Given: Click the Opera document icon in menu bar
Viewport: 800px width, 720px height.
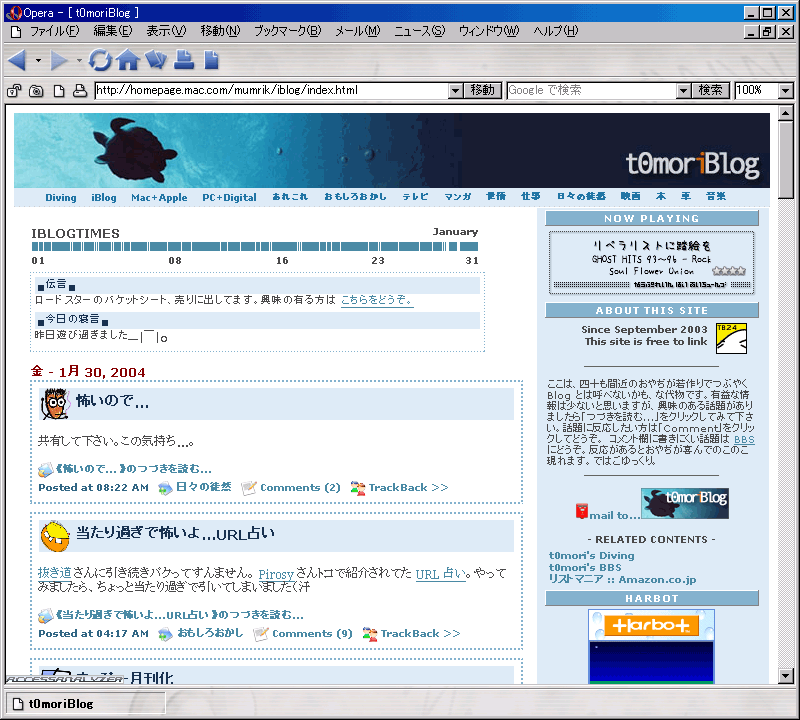Looking at the screenshot, I should click(x=16, y=32).
